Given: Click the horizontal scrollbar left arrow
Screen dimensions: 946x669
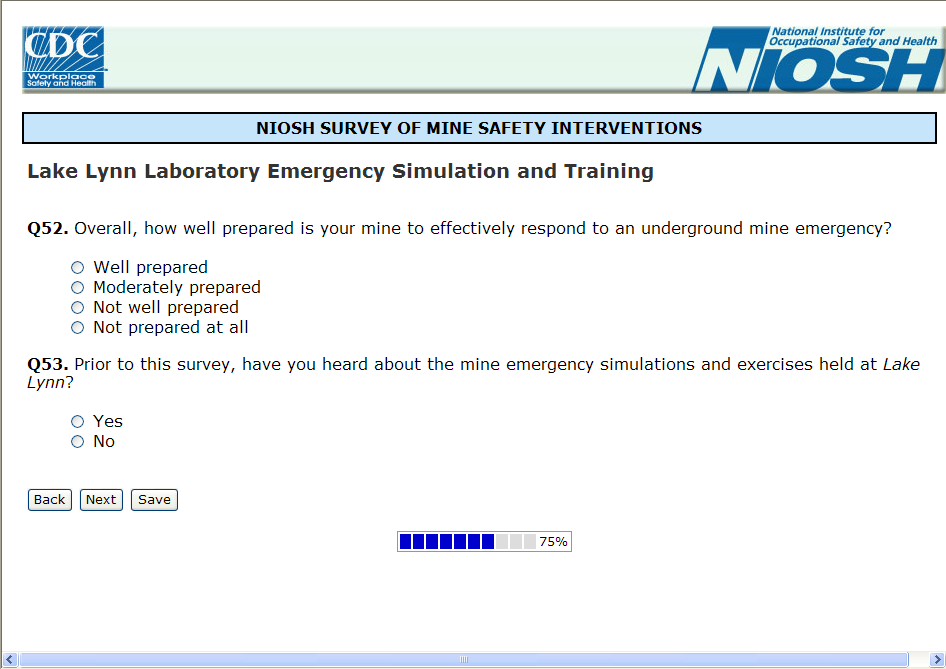Looking at the screenshot, I should click(x=9, y=660).
